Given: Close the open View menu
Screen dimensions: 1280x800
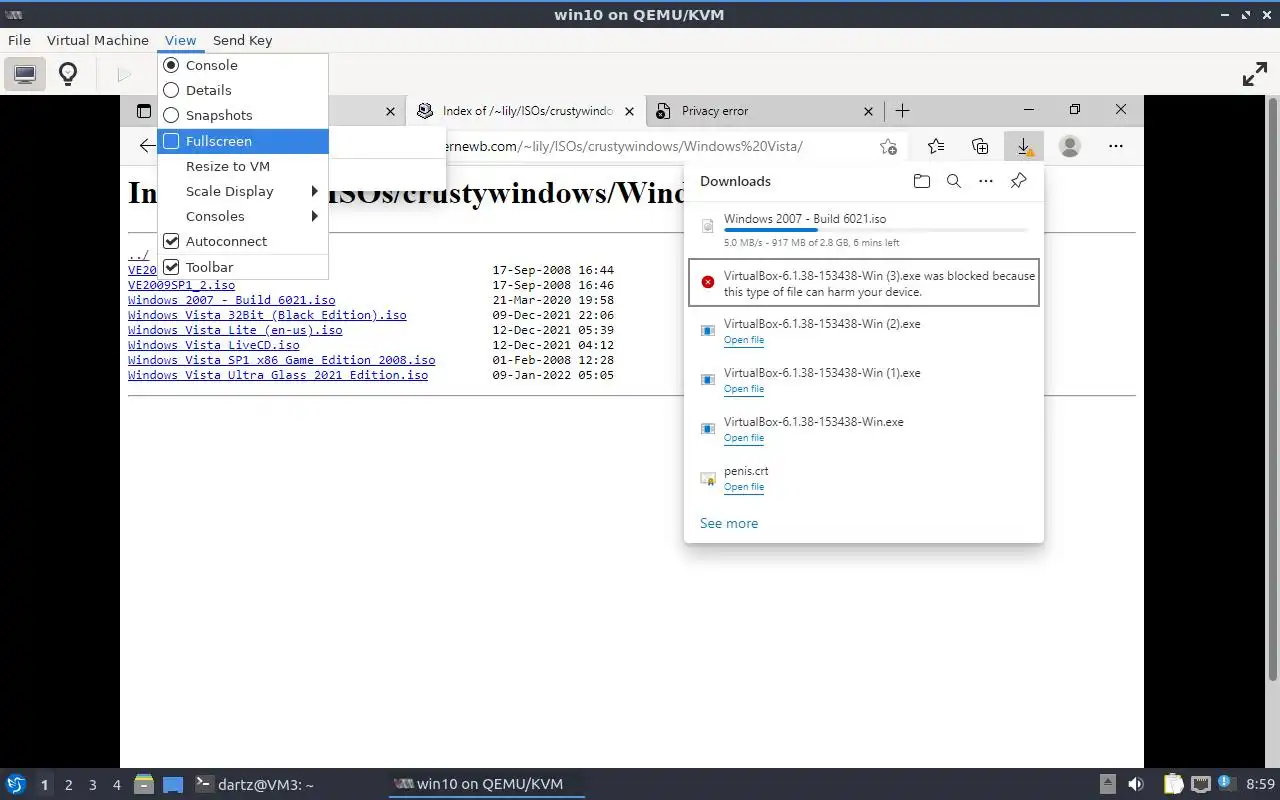Looking at the screenshot, I should pos(180,40).
